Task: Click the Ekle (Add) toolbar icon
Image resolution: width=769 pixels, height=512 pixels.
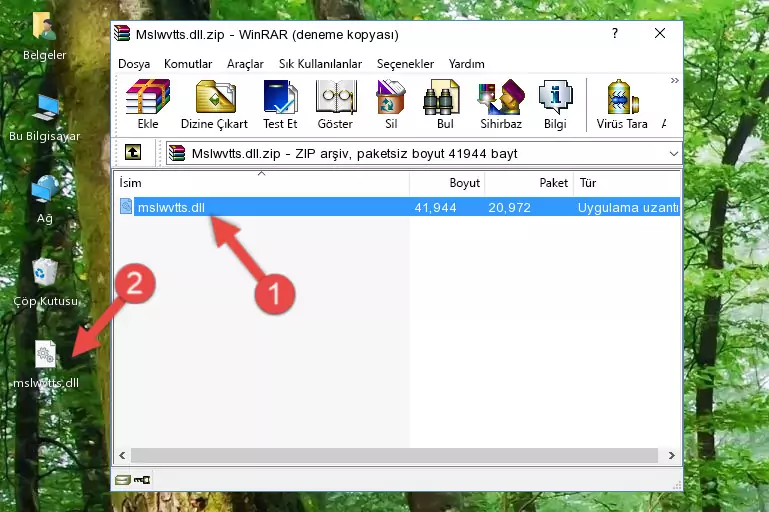Action: click(x=148, y=104)
